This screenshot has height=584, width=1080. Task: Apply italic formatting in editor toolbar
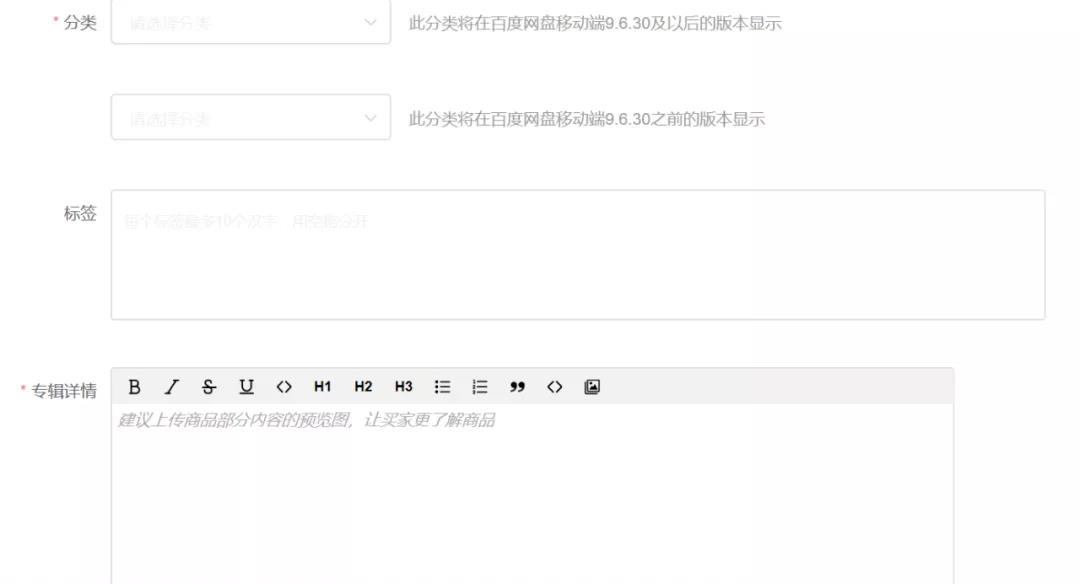(172, 387)
